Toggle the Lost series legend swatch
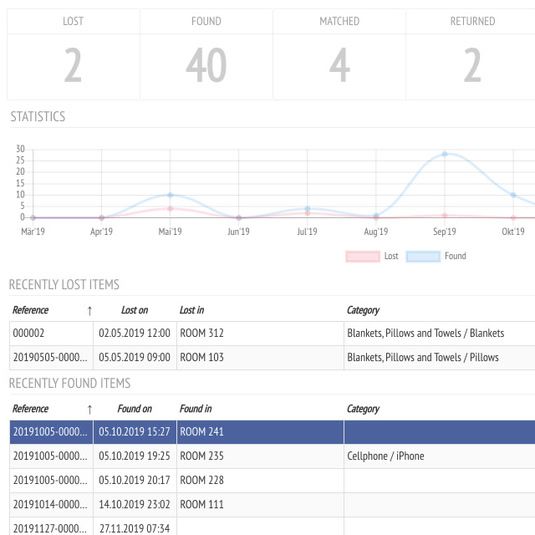Viewport: 535px width, 535px height. coord(362,256)
